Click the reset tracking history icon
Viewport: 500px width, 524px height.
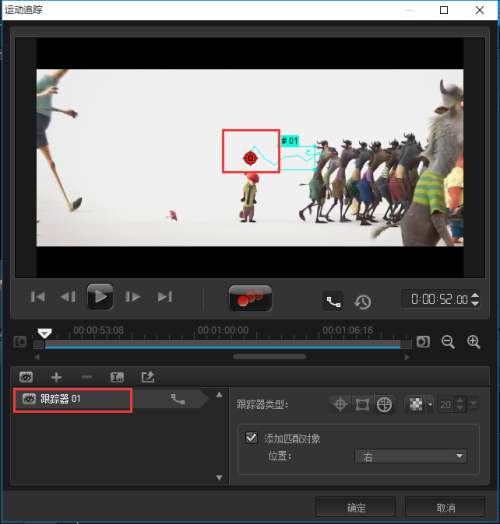click(363, 302)
